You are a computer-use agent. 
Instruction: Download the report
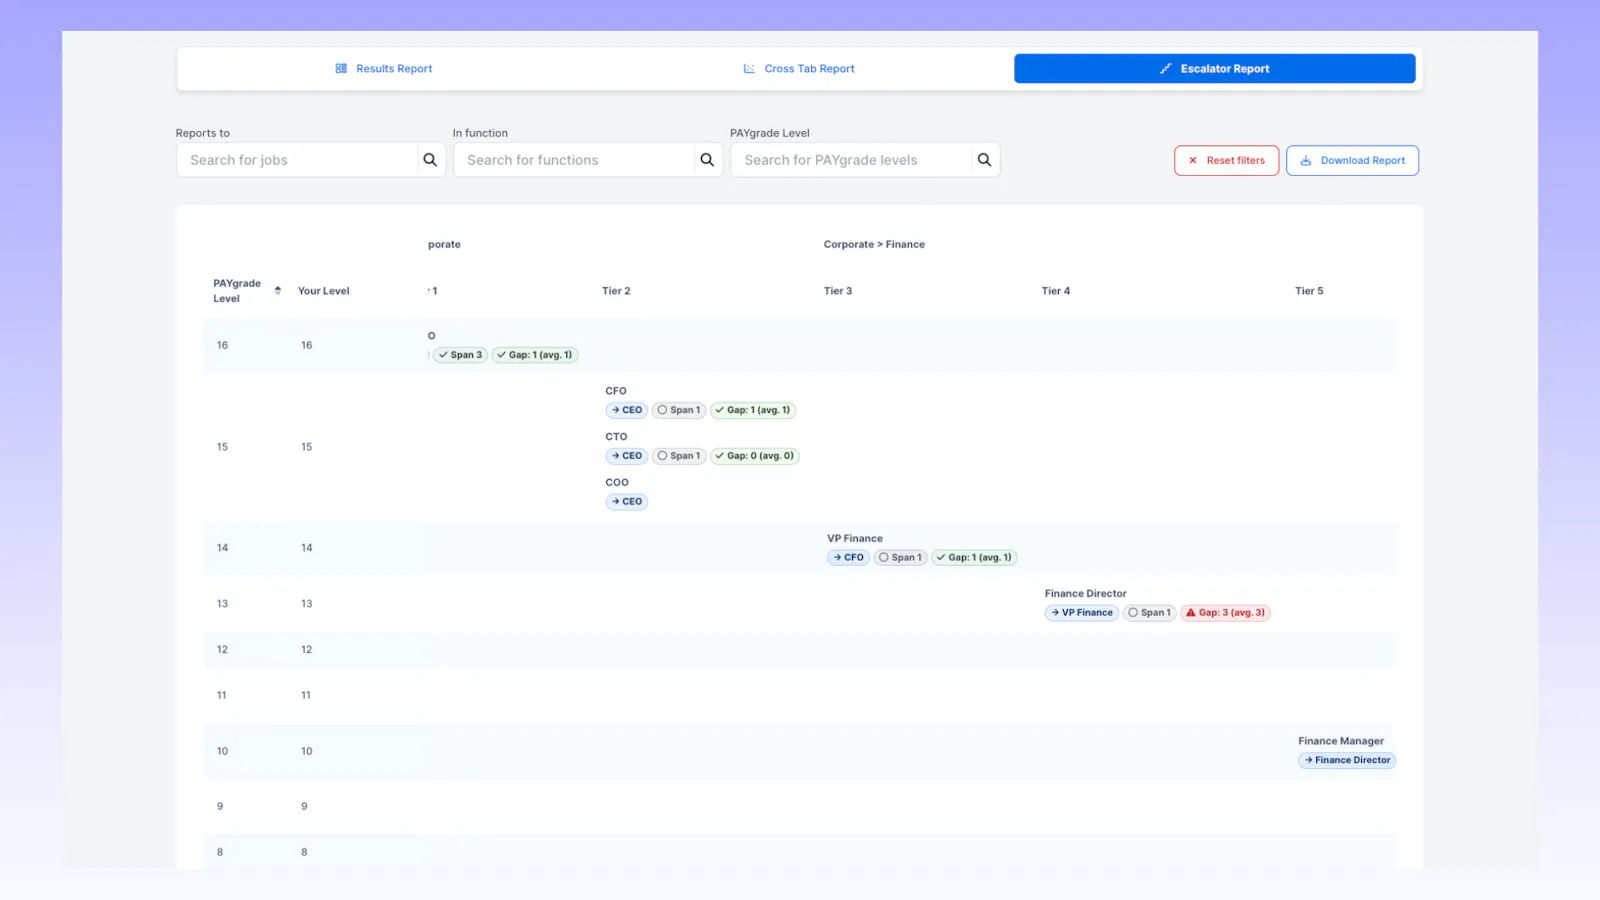click(x=1352, y=160)
